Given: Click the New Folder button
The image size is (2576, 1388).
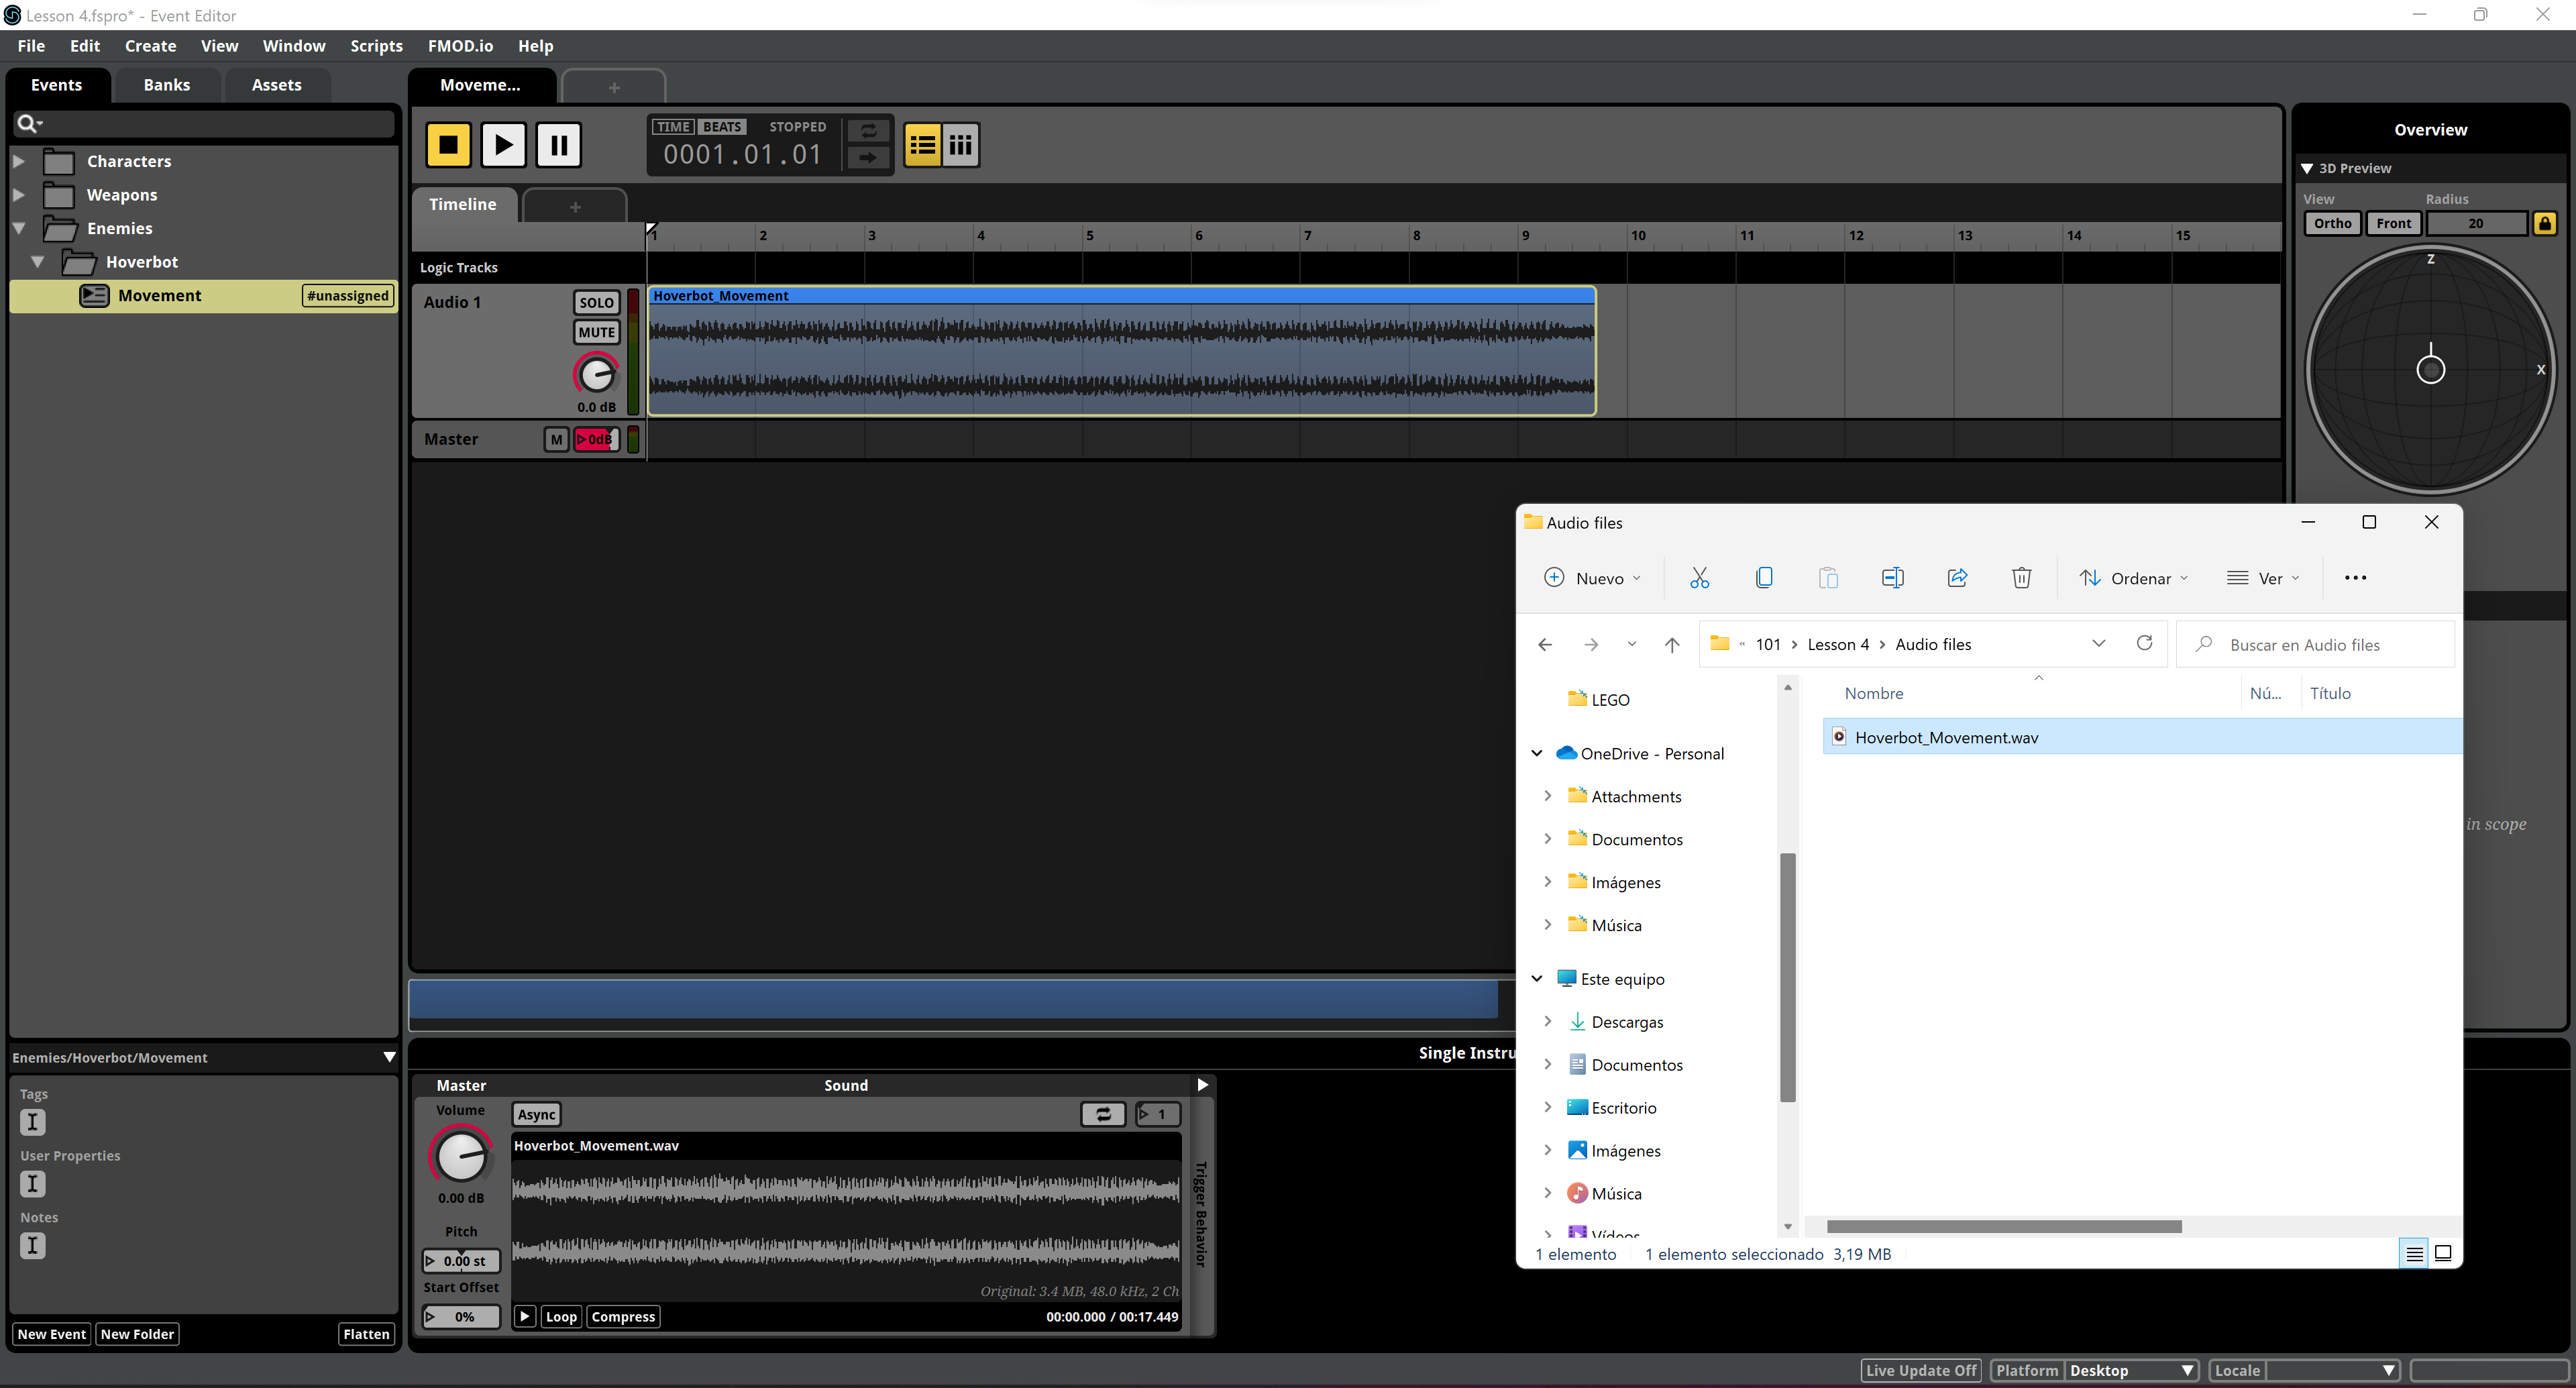Looking at the screenshot, I should (137, 1334).
